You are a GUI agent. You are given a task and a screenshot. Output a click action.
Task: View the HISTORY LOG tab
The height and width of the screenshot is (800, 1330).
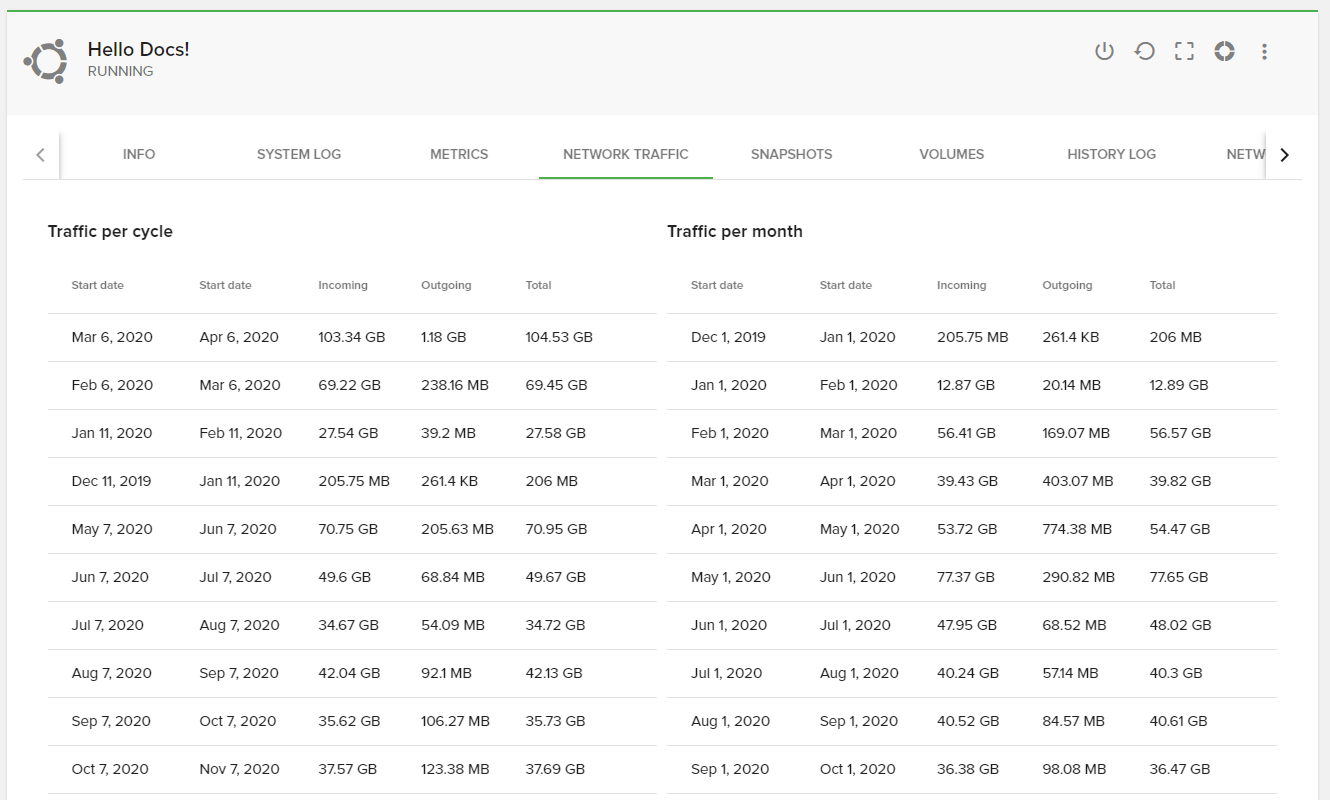1111,154
